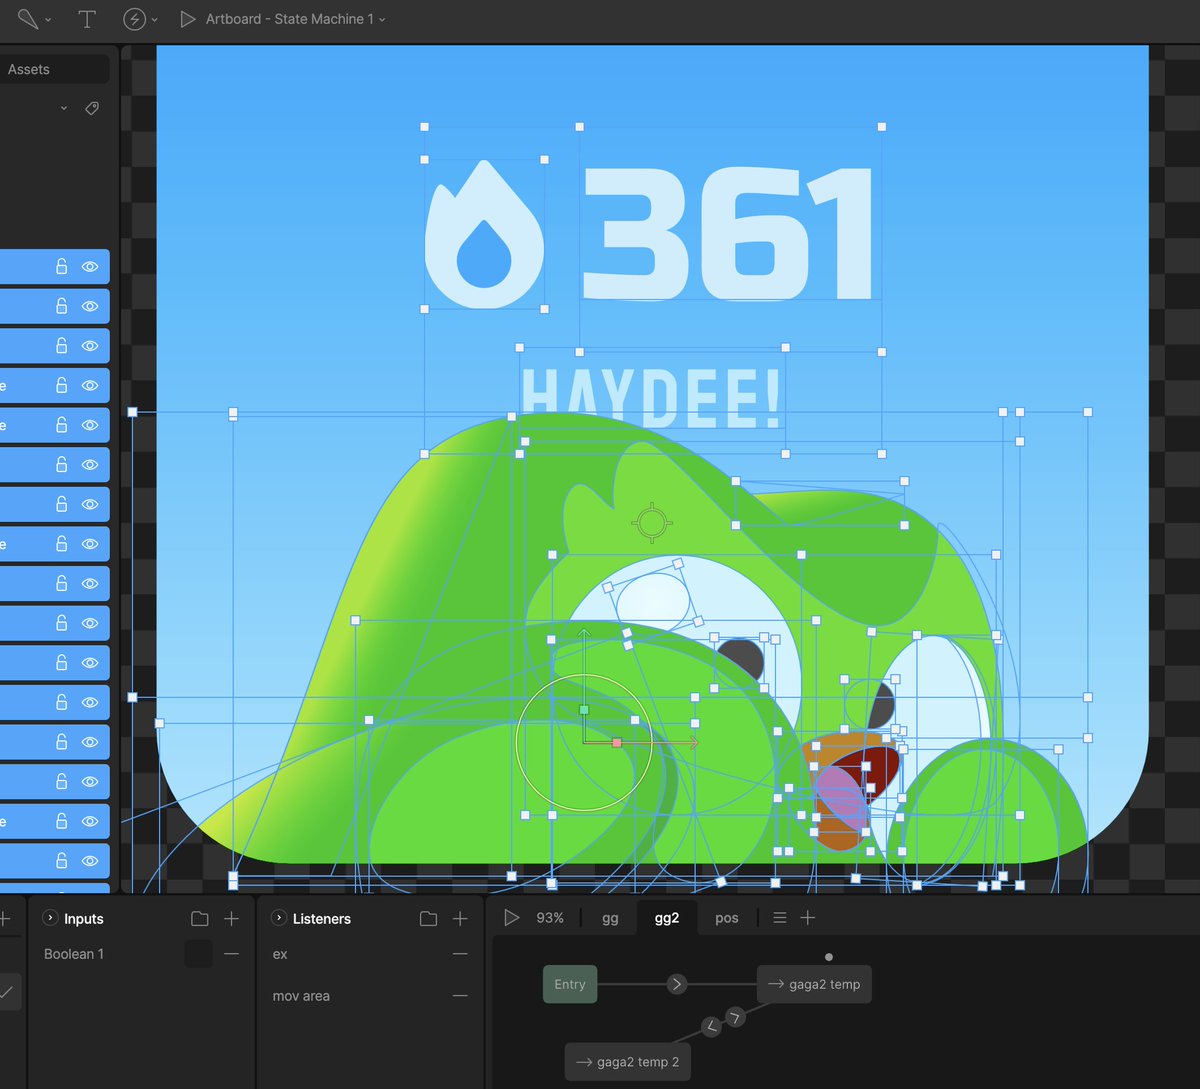This screenshot has height=1089, width=1200.
Task: Select the Pen tool in top toolbar
Action: pos(28,19)
